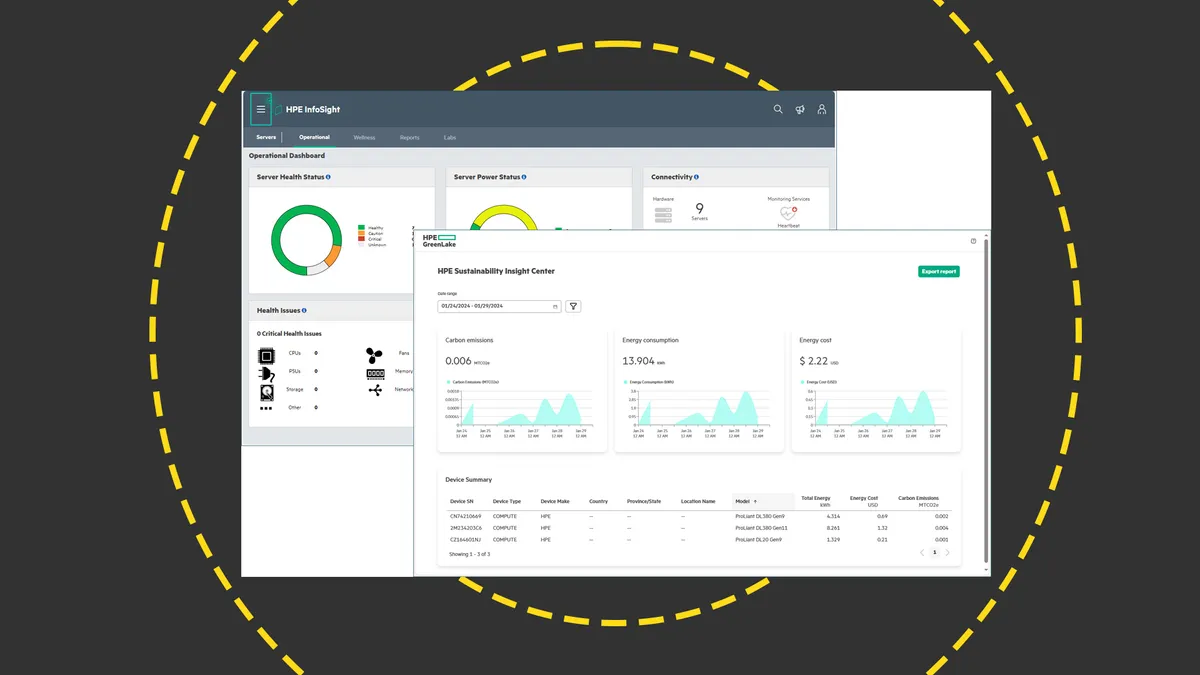Click info icon next to Server Health Status
The height and width of the screenshot is (675, 1200).
coord(328,177)
